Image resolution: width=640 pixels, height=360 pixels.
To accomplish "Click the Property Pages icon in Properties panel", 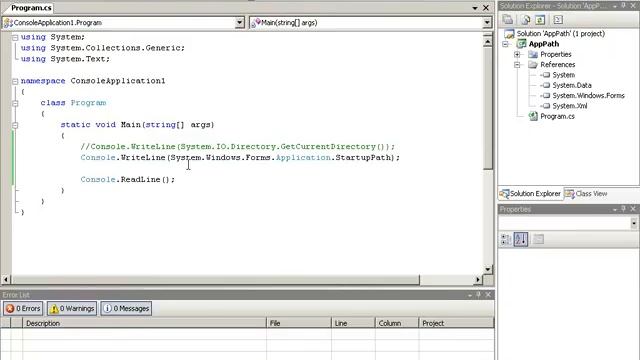I will (x=538, y=239).
